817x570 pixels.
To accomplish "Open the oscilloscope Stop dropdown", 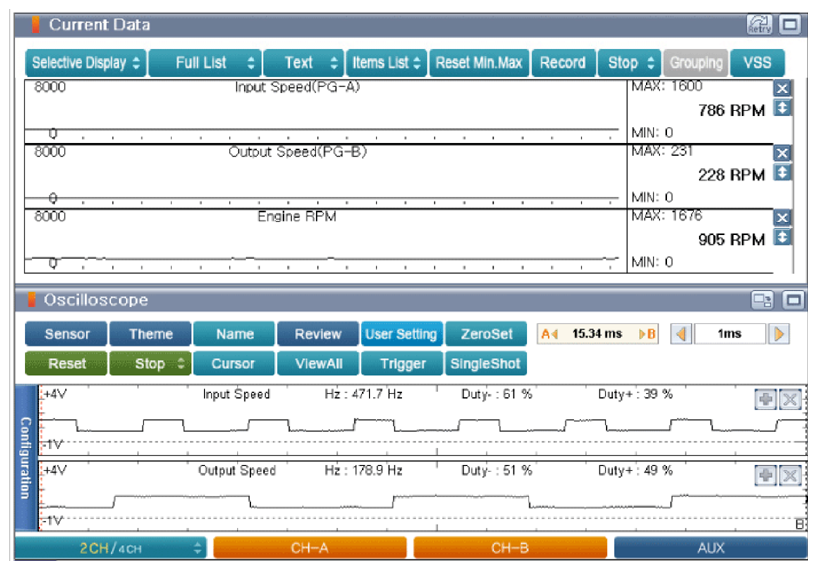I will pyautogui.click(x=150, y=363).
